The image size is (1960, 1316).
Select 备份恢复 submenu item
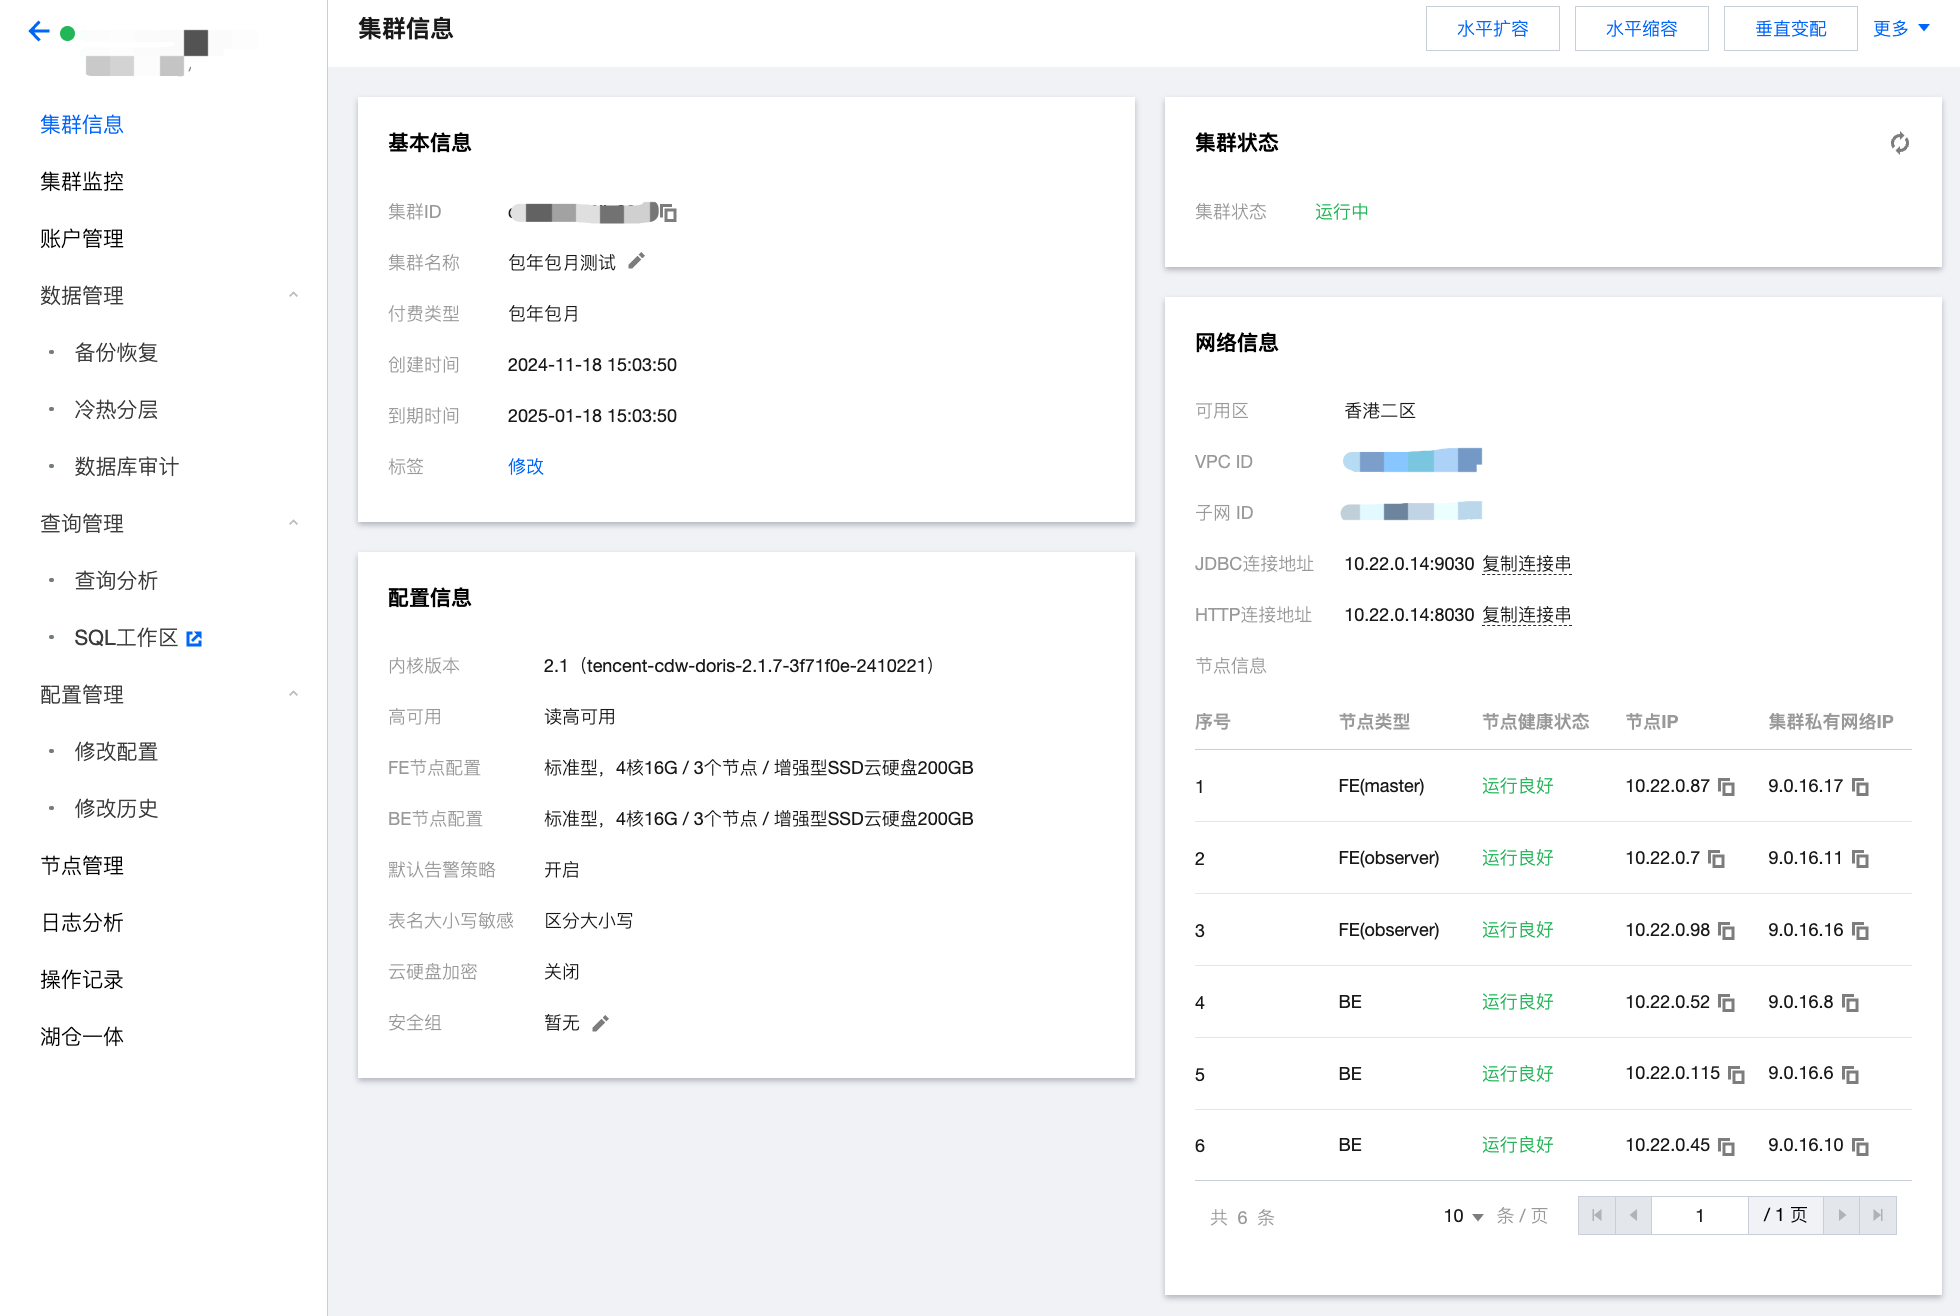[116, 352]
